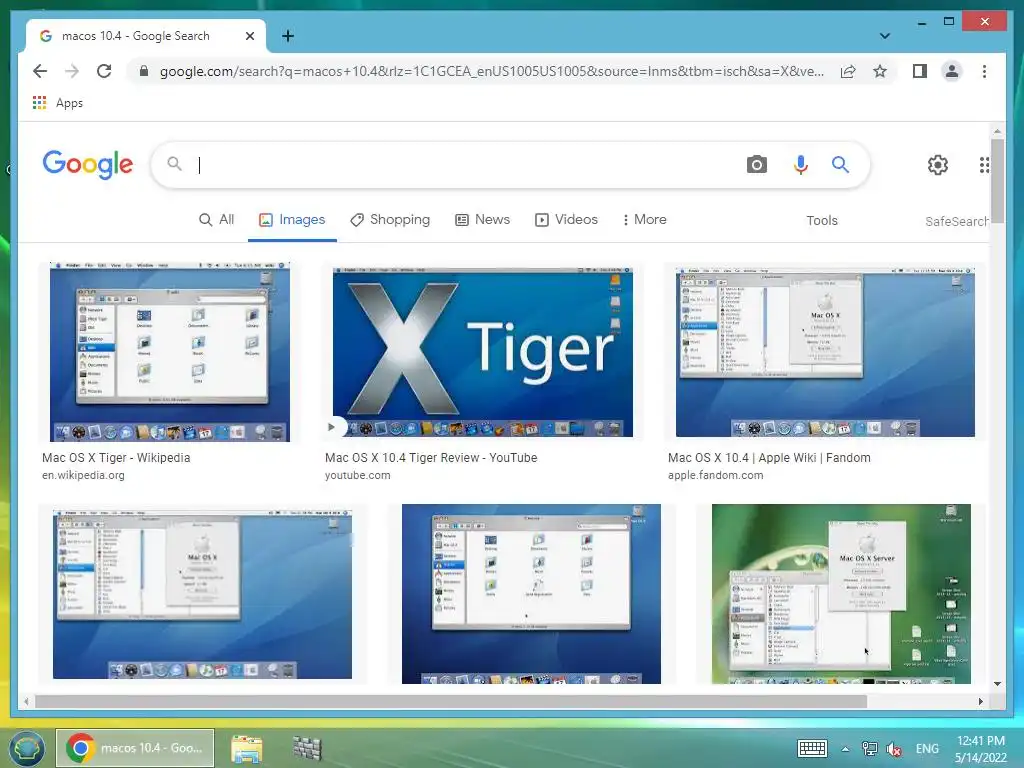Share this page icon in address bar

click(x=848, y=71)
